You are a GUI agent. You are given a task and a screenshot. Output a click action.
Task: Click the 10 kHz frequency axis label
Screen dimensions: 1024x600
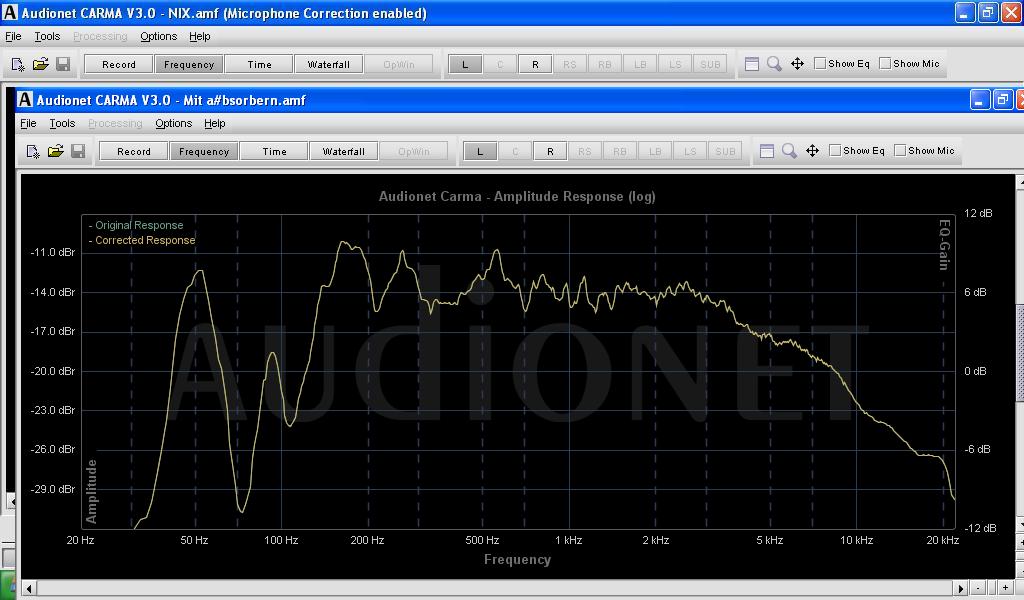point(856,540)
